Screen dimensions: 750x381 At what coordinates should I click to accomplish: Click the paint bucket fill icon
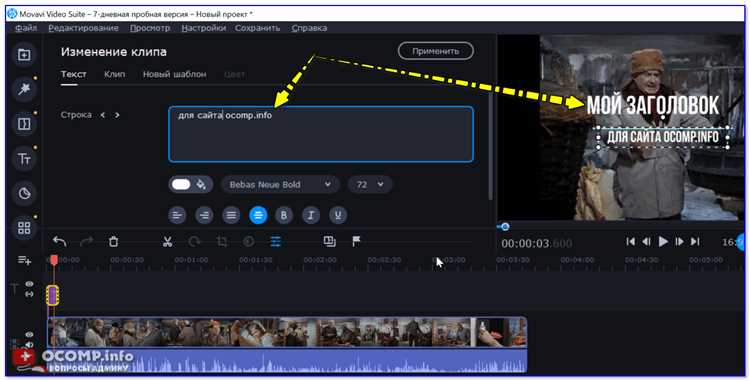pyautogui.click(x=201, y=185)
